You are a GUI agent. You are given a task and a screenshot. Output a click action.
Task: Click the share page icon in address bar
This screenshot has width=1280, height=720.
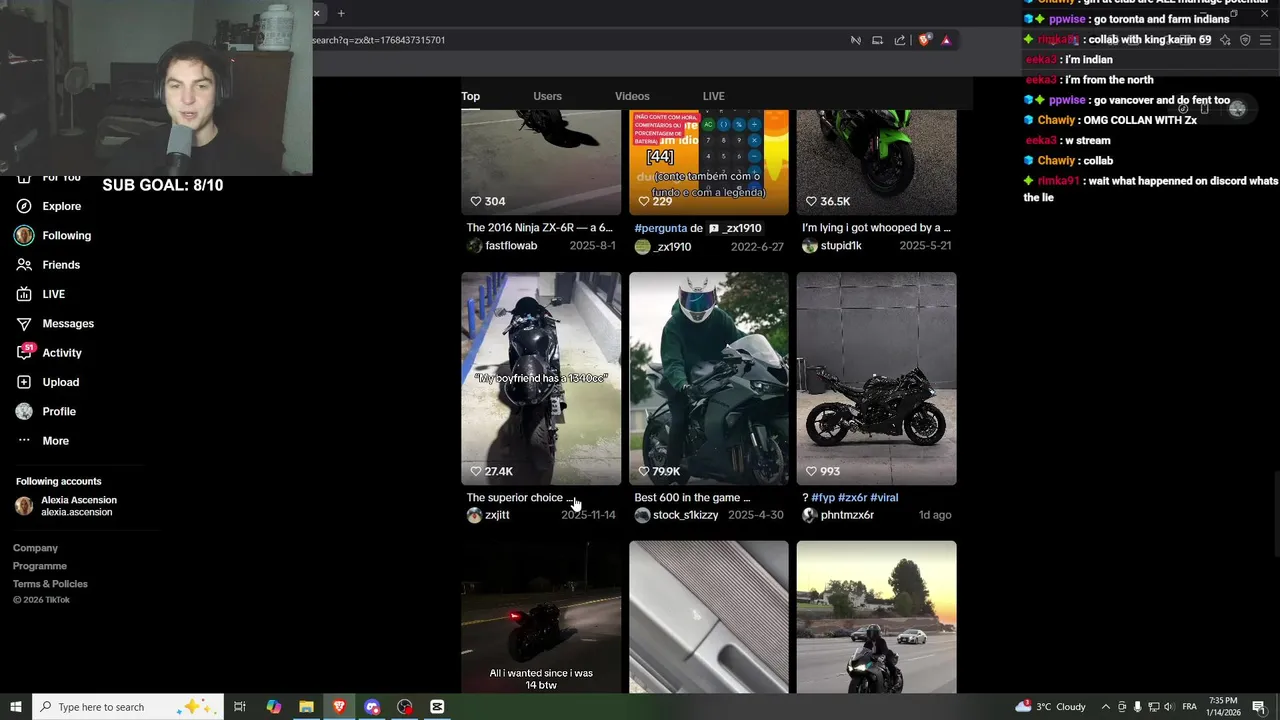tap(899, 40)
